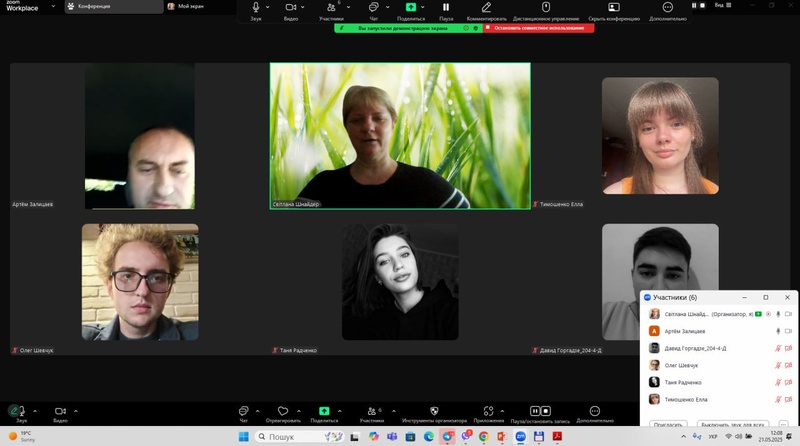Select Тимошенко Елла video tile

pyautogui.click(x=660, y=136)
